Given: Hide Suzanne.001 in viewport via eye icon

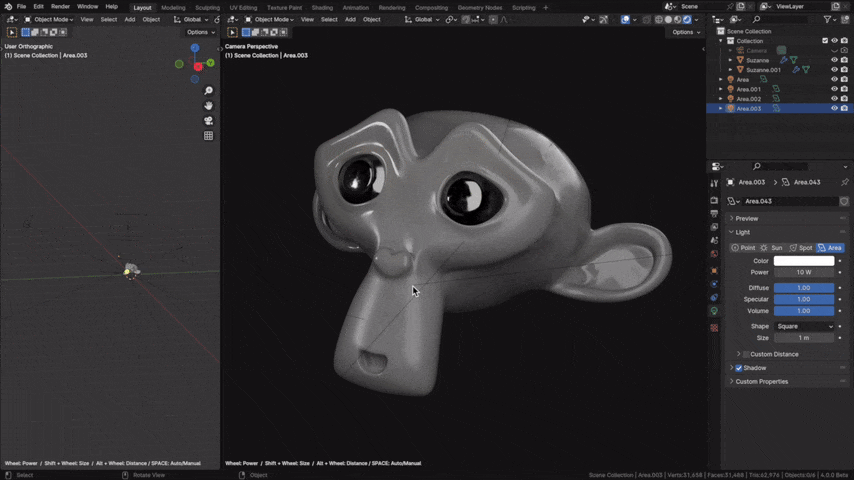Looking at the screenshot, I should click(x=834, y=70).
